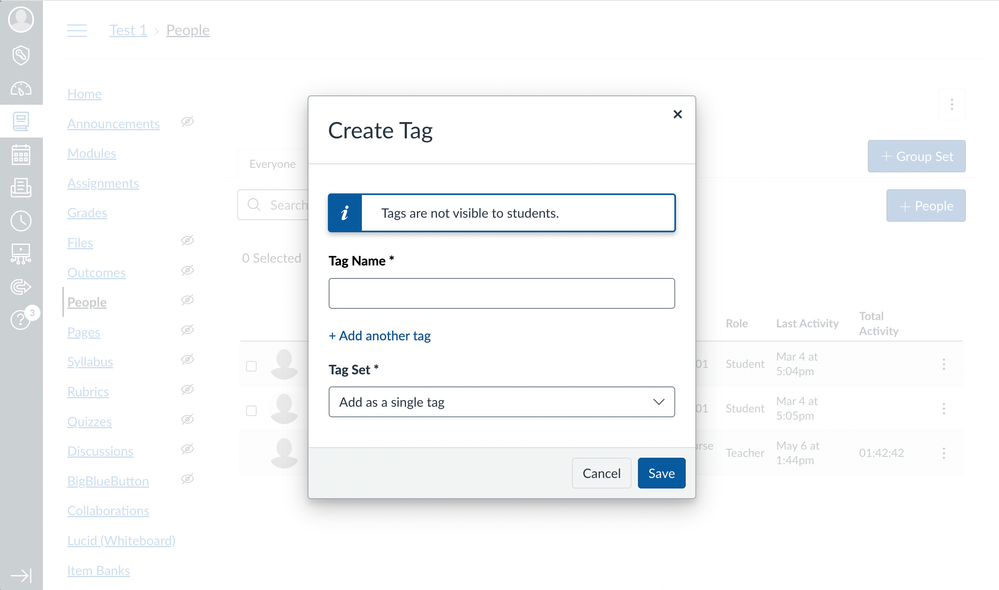
Task: Toggle visibility eye next to Announcements
Action: coord(187,122)
